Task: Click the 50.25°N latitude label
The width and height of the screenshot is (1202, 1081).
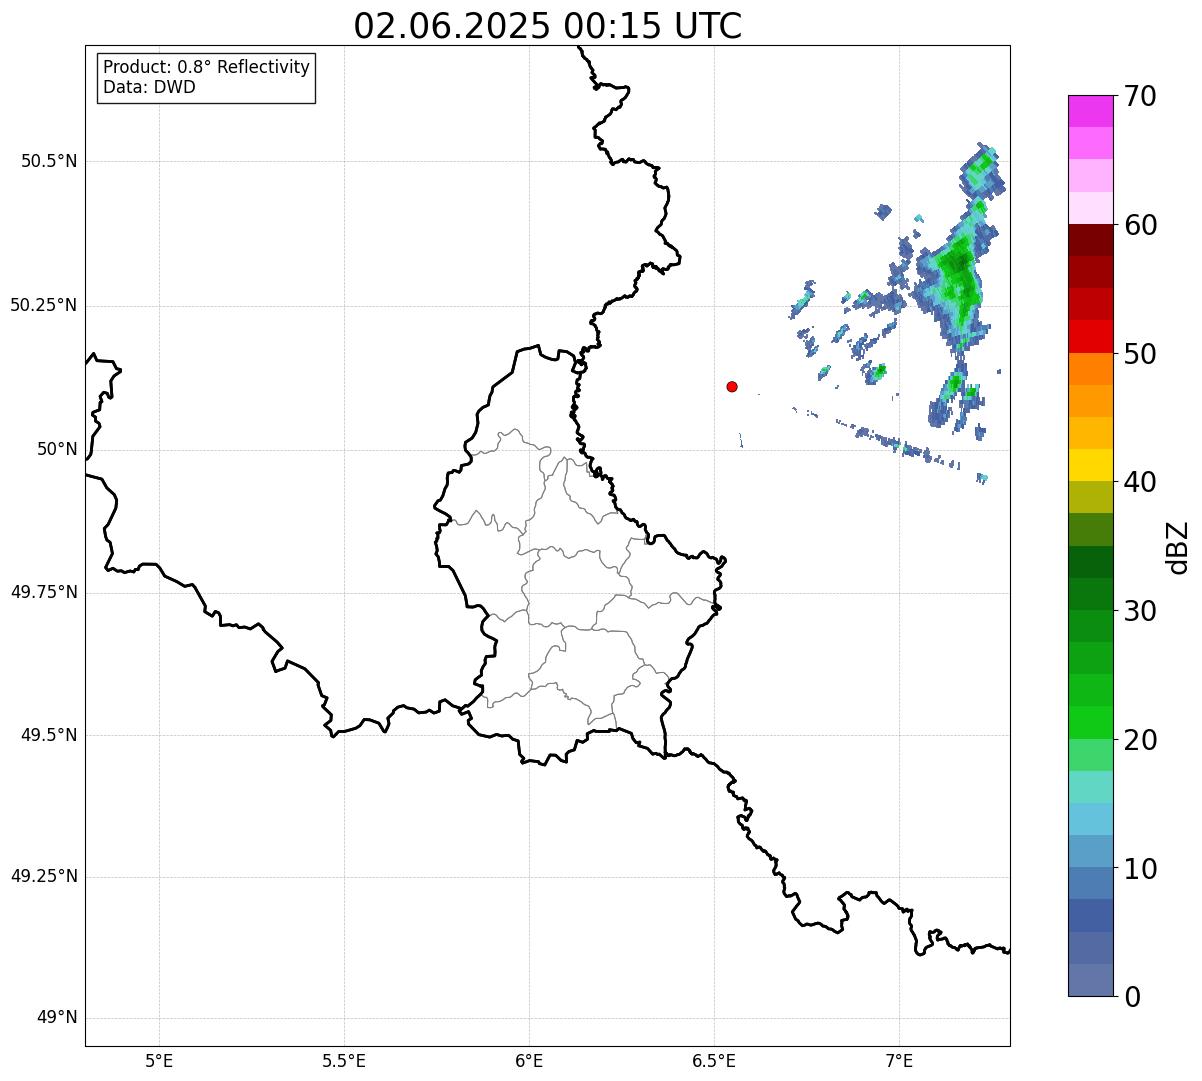Action: click(44, 306)
